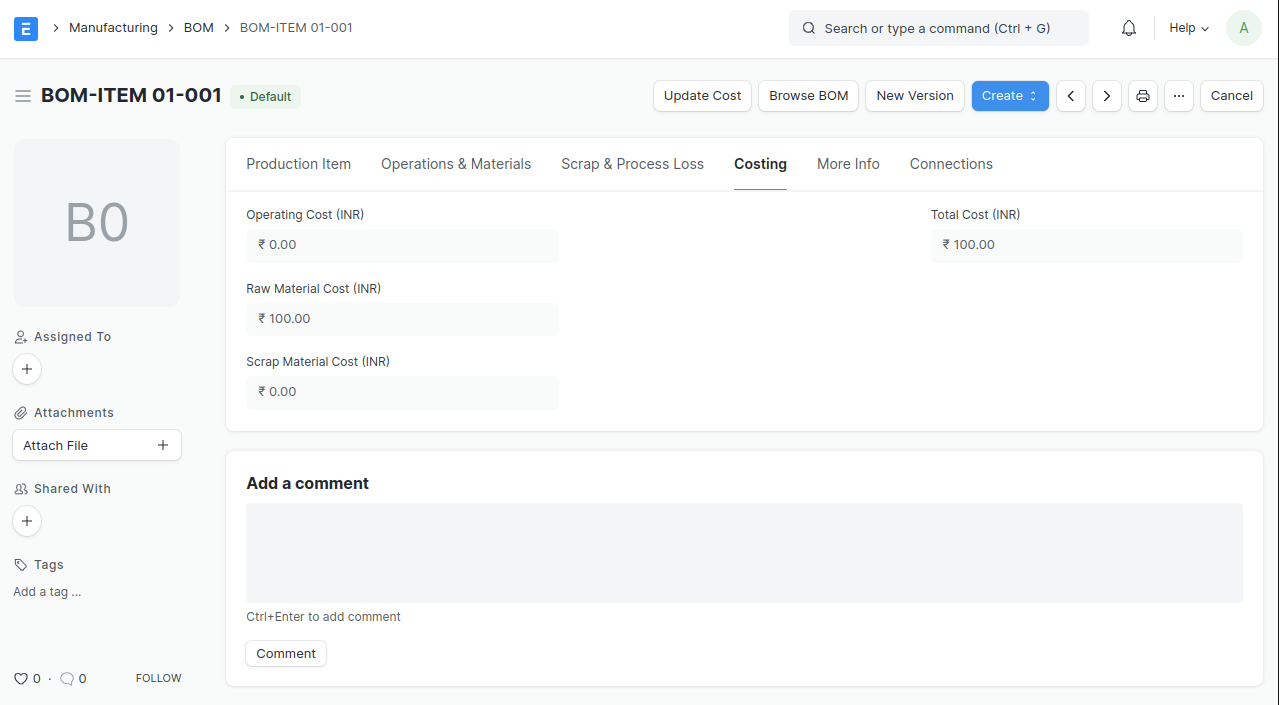1279x705 pixels.
Task: Switch to the More Info tab
Action: [847, 163]
